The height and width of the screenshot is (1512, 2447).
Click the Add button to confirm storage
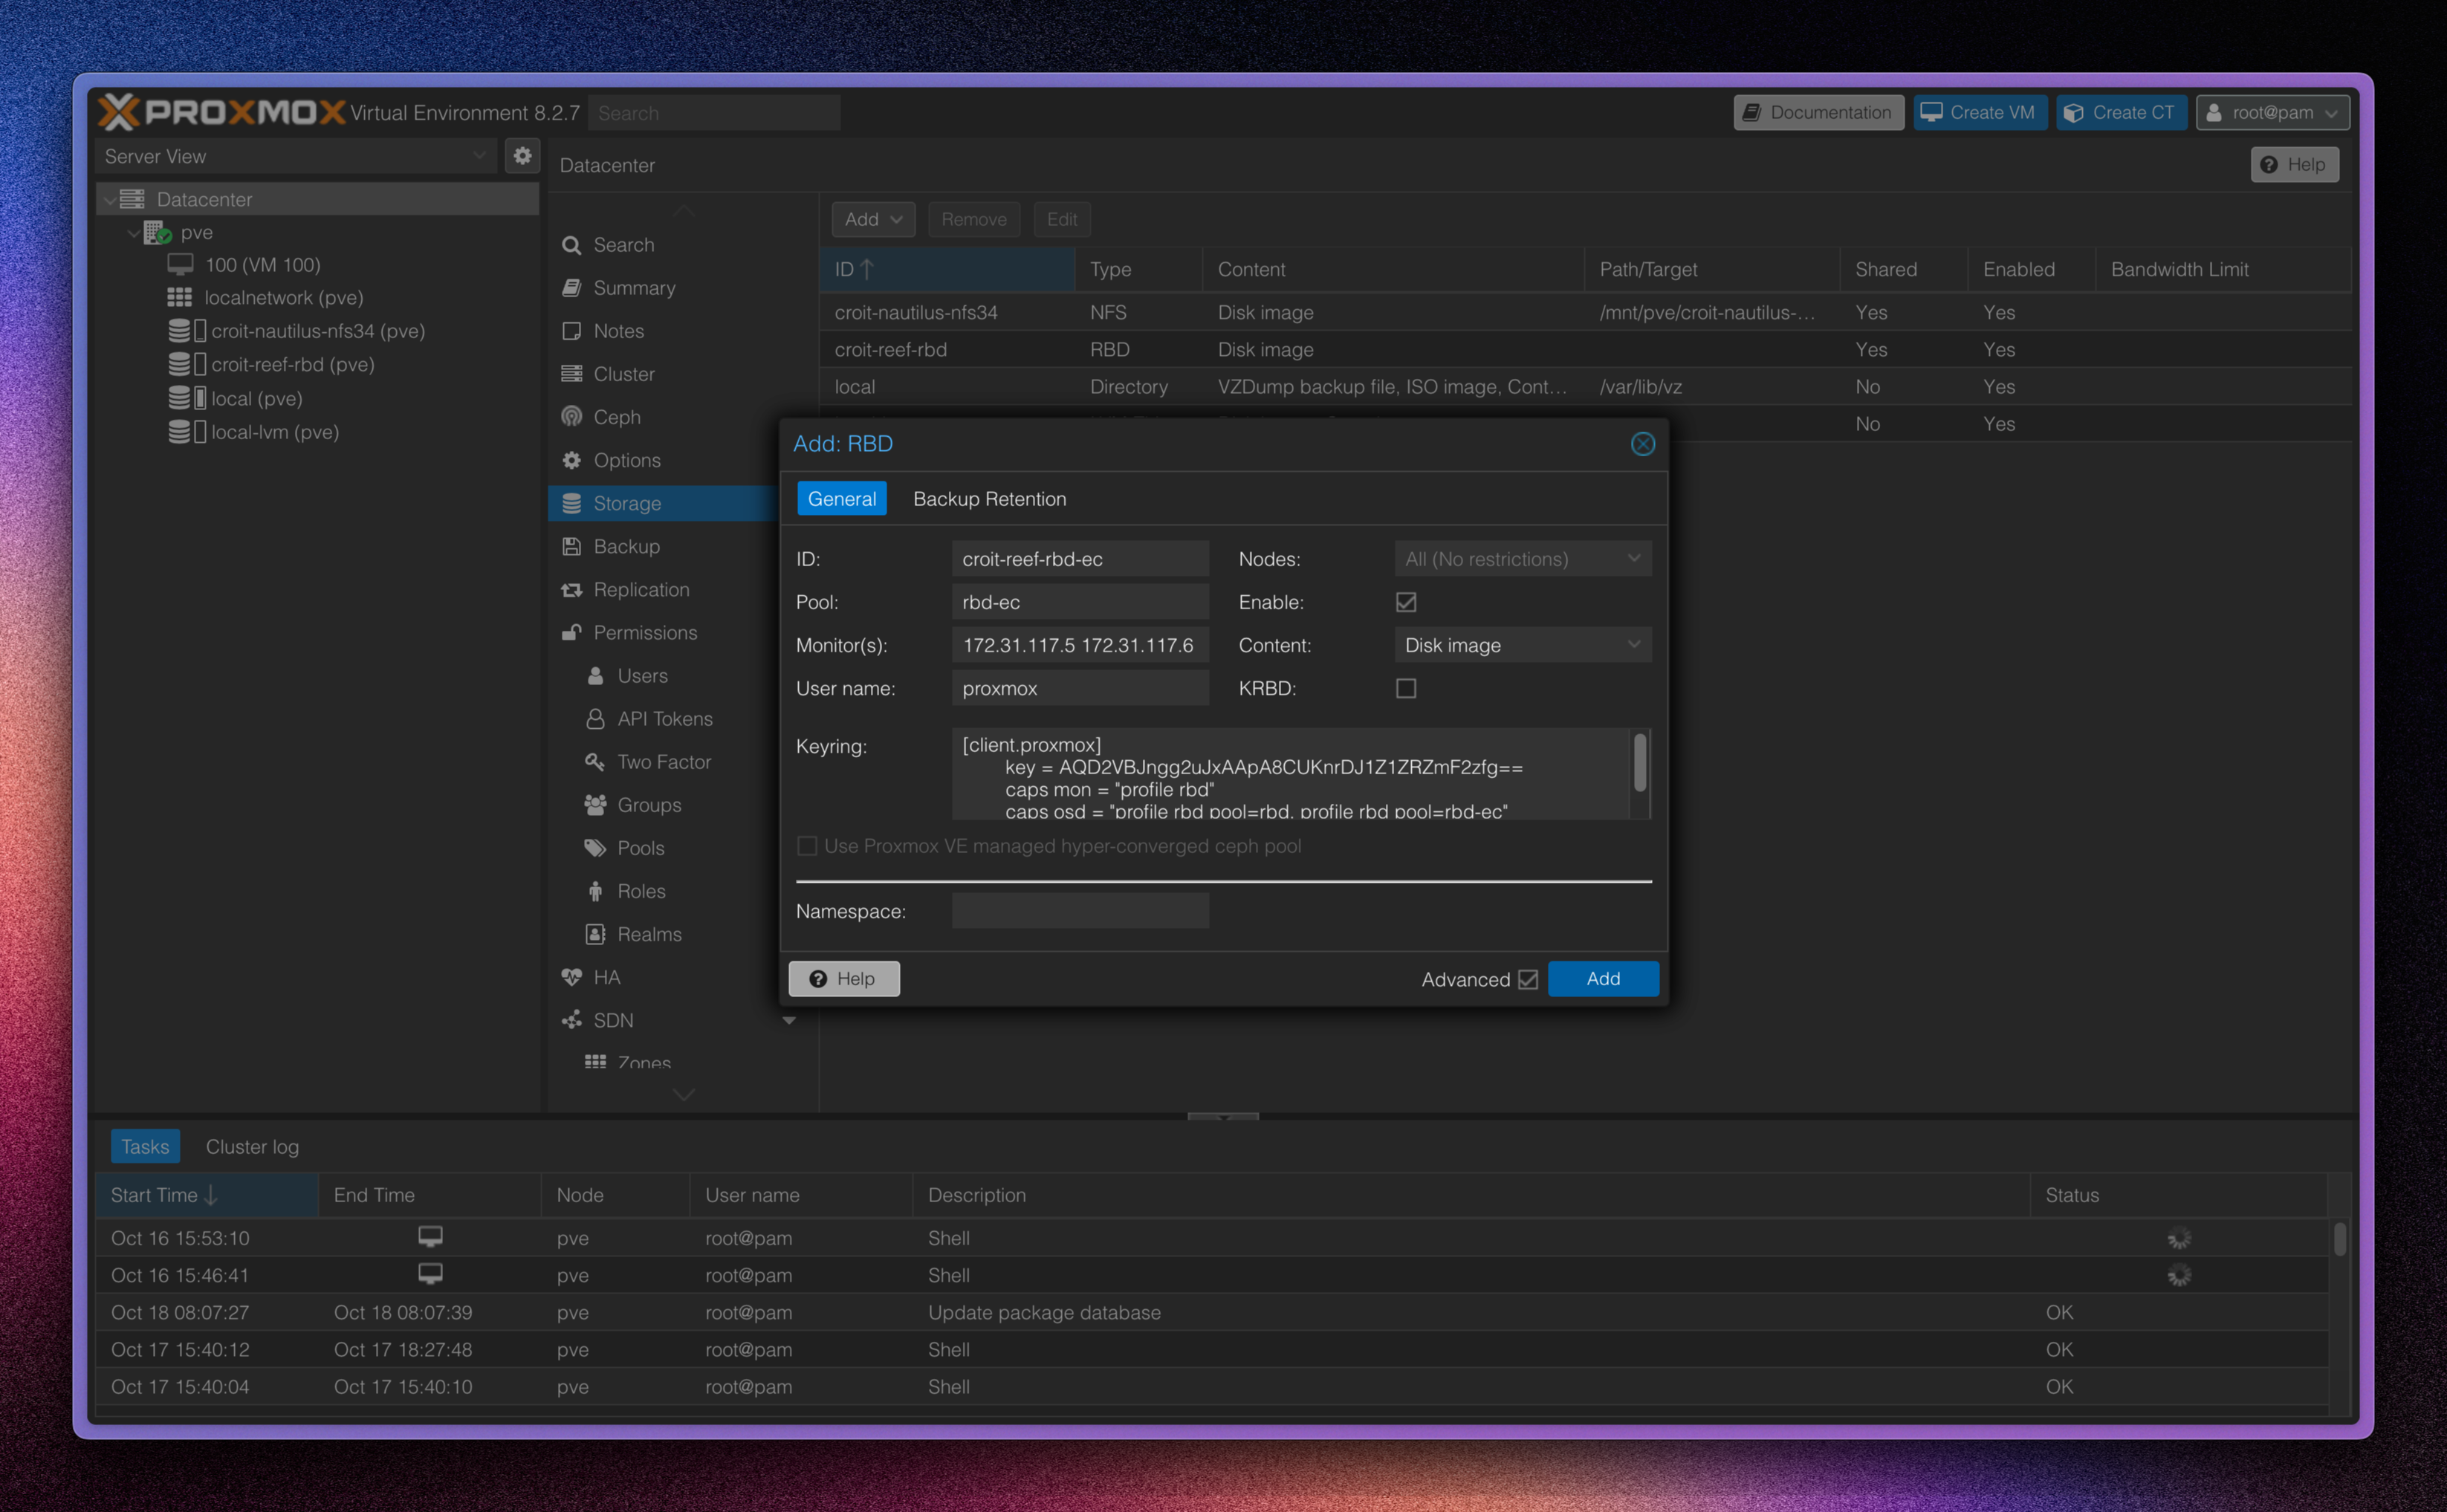1603,977
